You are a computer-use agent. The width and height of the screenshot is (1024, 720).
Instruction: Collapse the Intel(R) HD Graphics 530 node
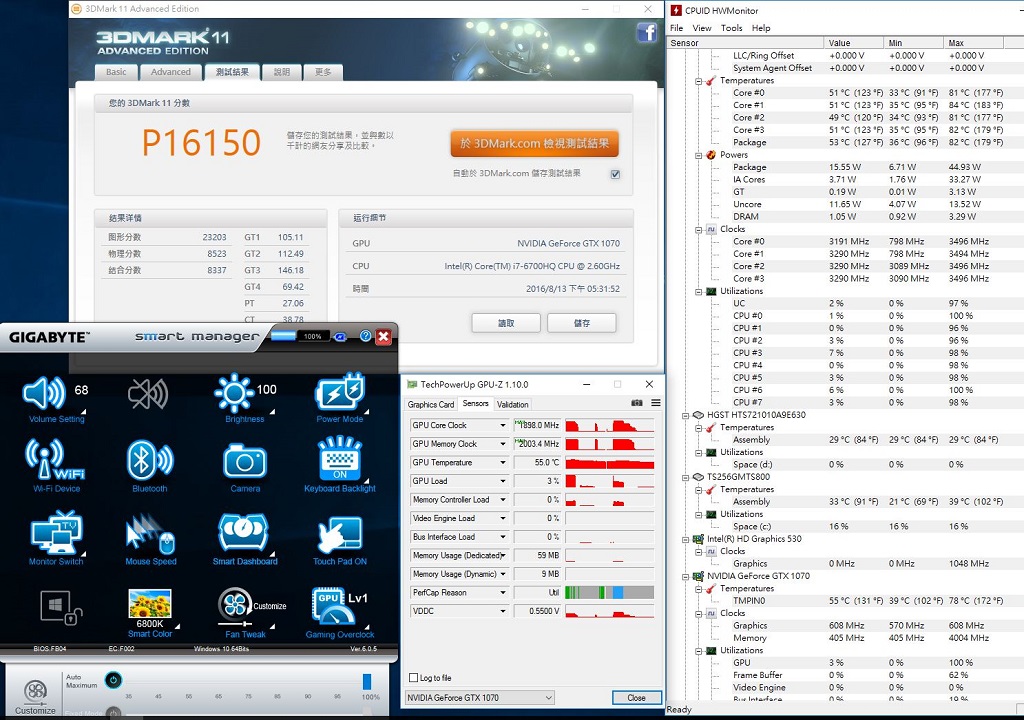pos(686,540)
